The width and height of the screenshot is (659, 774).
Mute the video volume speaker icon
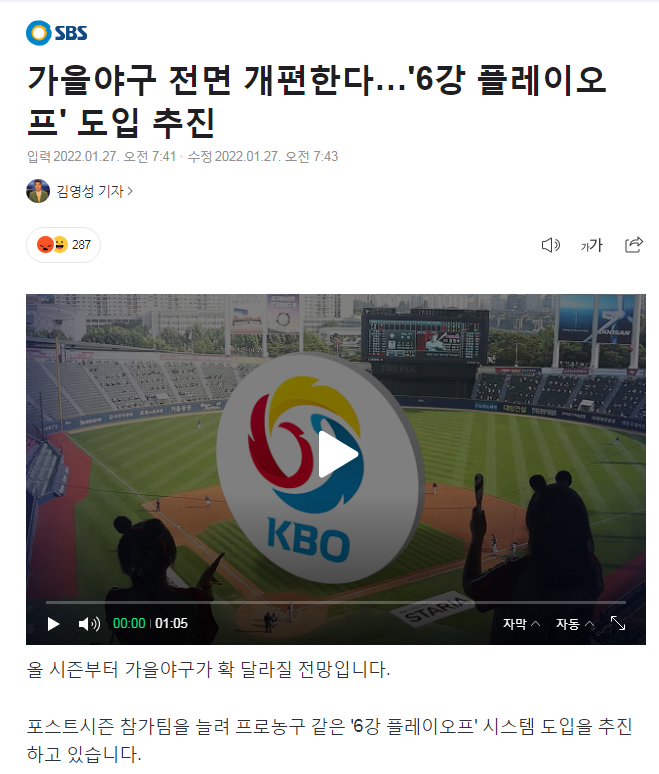pyautogui.click(x=89, y=624)
